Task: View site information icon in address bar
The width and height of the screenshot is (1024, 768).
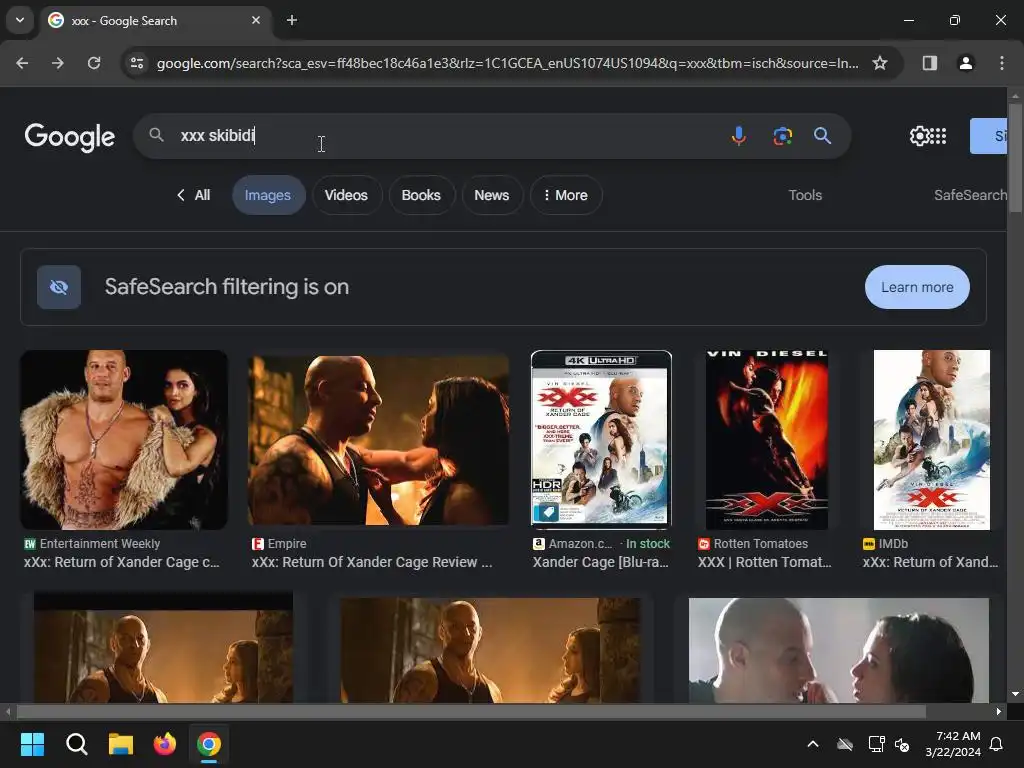Action: click(137, 63)
